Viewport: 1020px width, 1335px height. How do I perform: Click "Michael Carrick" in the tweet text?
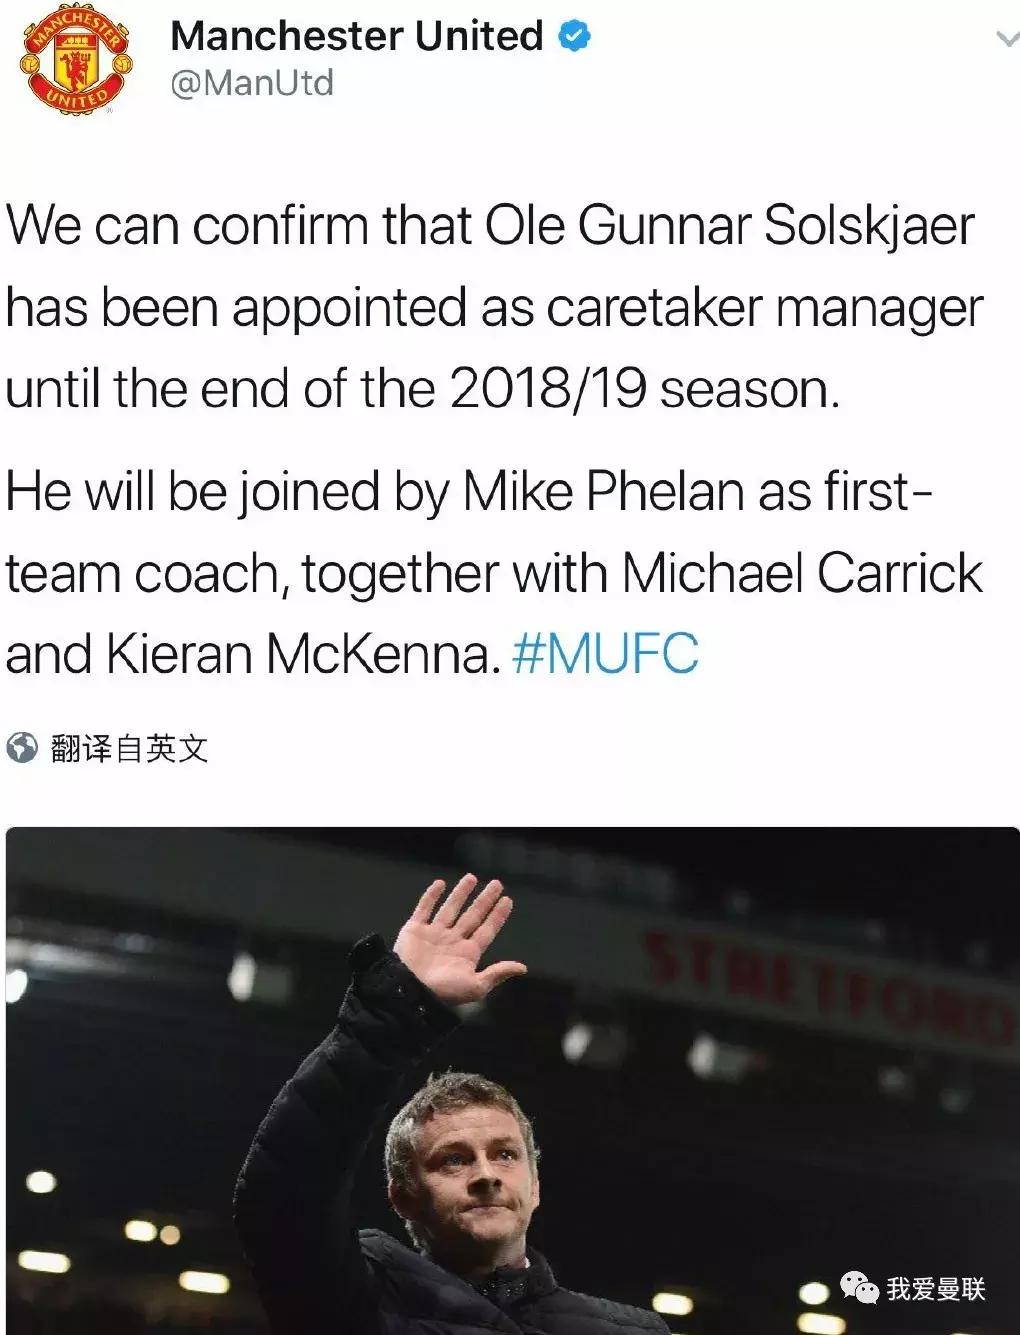click(x=802, y=574)
